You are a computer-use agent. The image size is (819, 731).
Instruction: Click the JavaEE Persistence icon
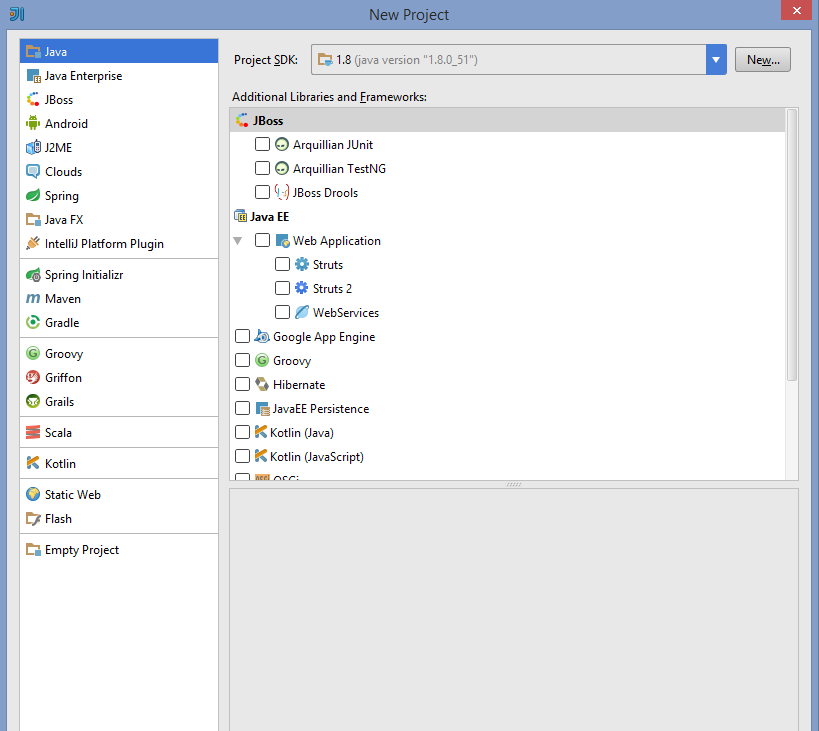[x=262, y=409]
